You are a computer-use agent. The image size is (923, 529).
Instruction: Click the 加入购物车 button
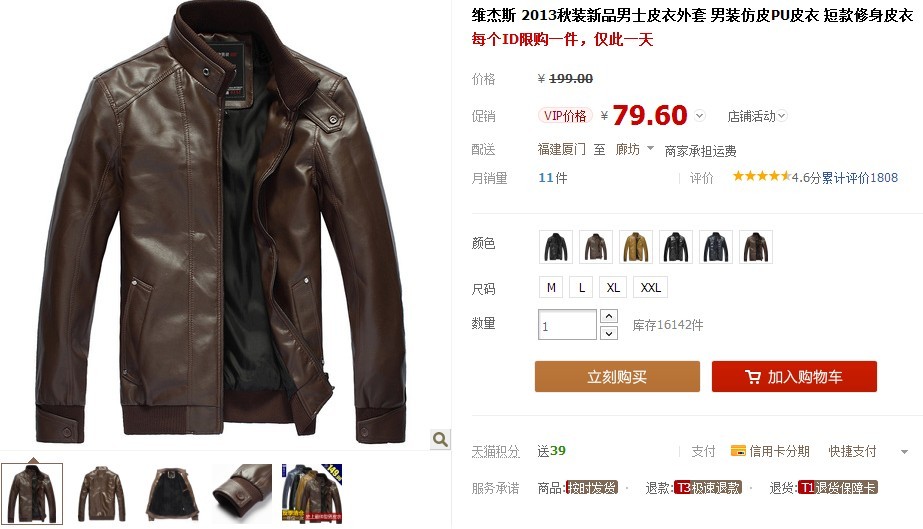[794, 377]
